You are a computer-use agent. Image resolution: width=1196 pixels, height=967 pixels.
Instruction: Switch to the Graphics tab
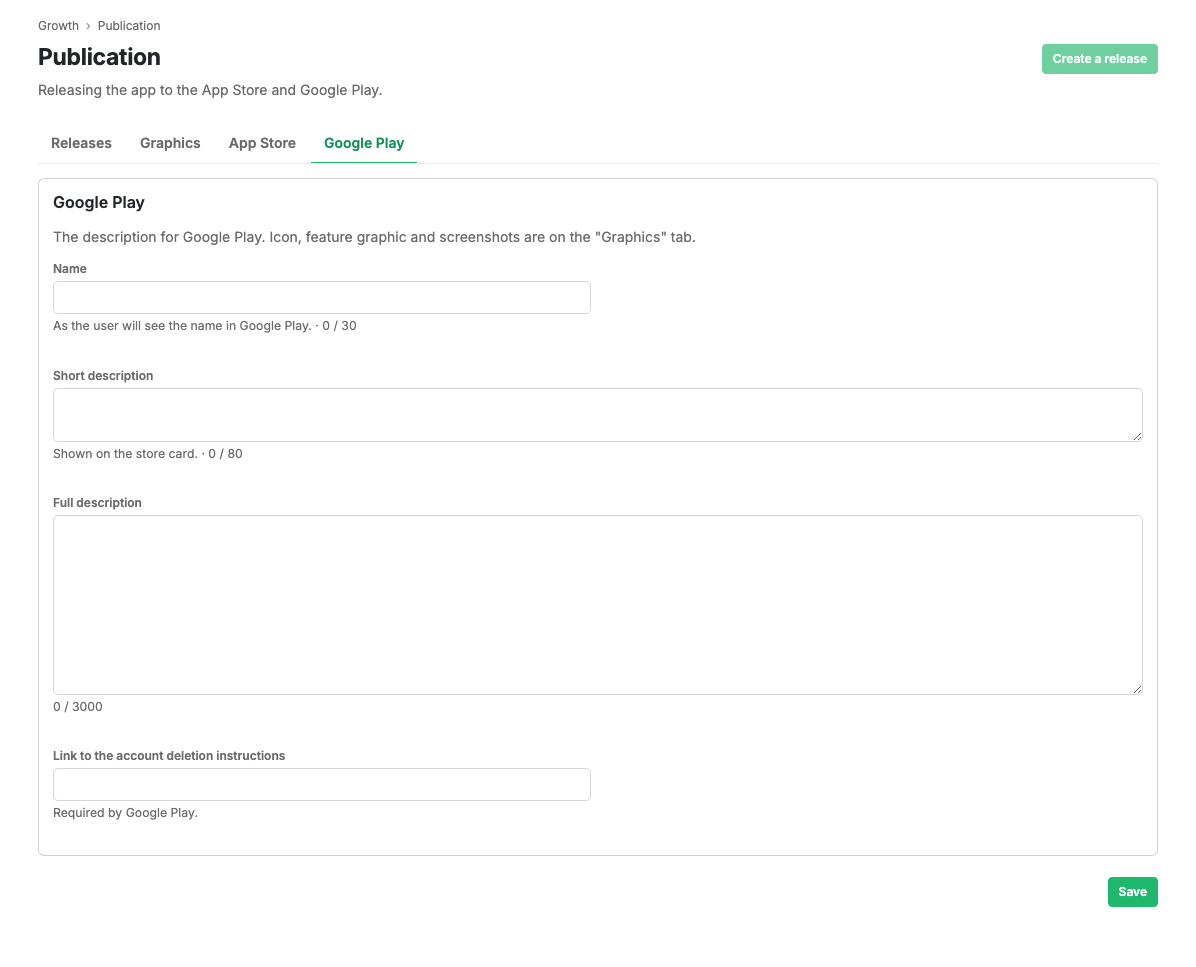click(170, 143)
